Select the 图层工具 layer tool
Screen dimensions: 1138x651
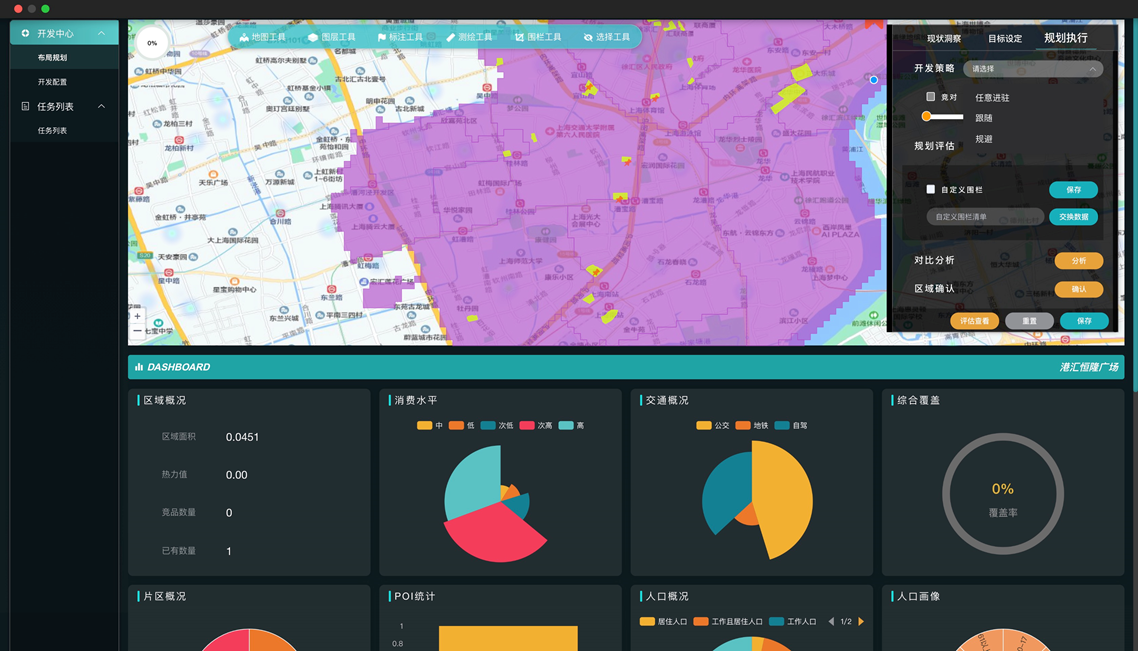point(331,37)
